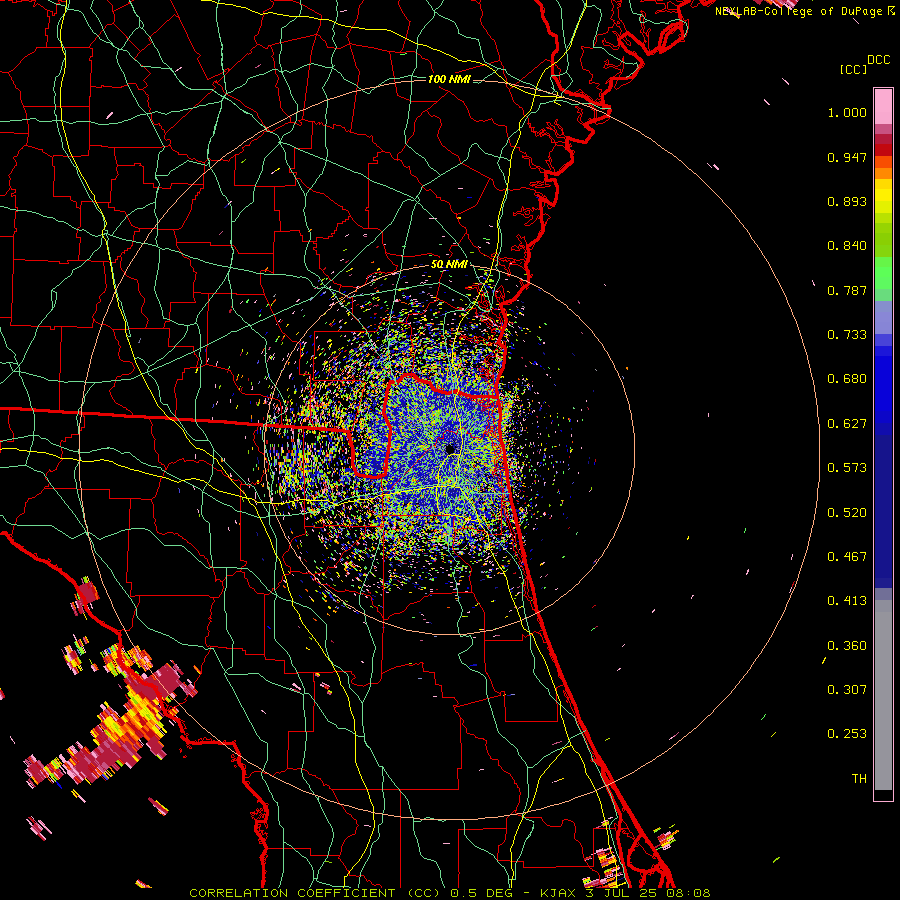Click the NEXLAB-College of DuPage header text
The height and width of the screenshot is (900, 900).
(798, 11)
